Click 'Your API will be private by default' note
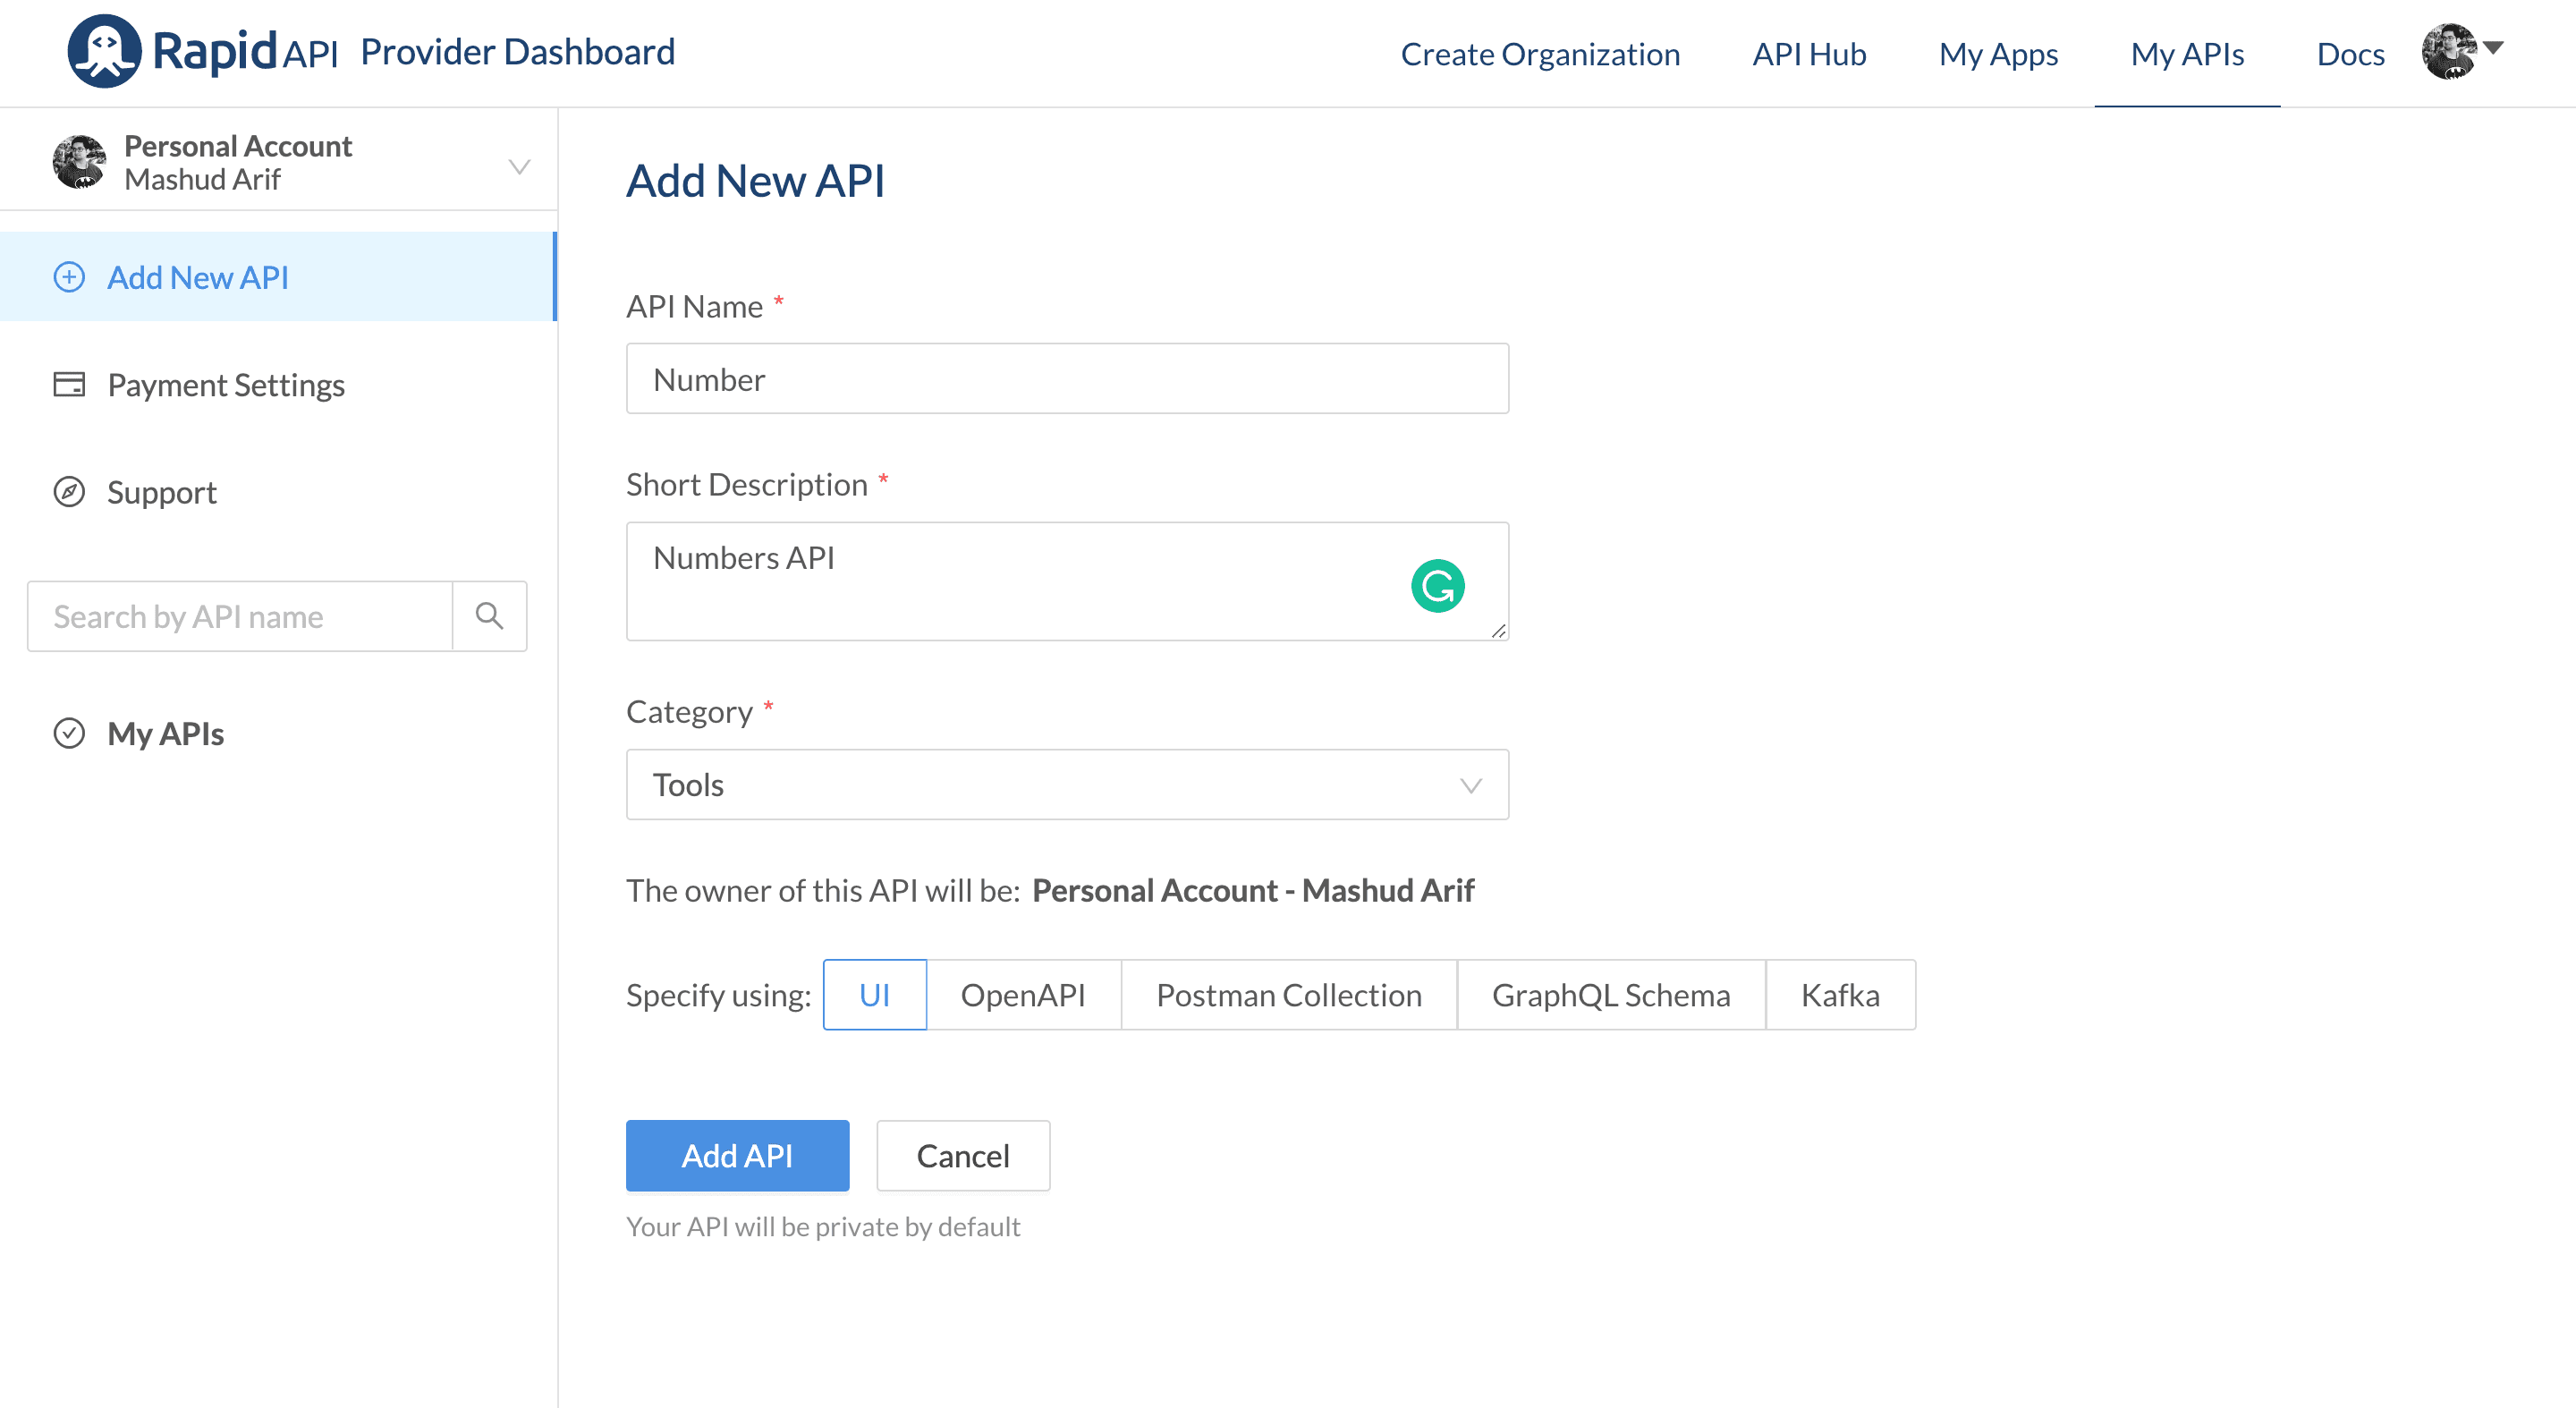 (x=823, y=1227)
